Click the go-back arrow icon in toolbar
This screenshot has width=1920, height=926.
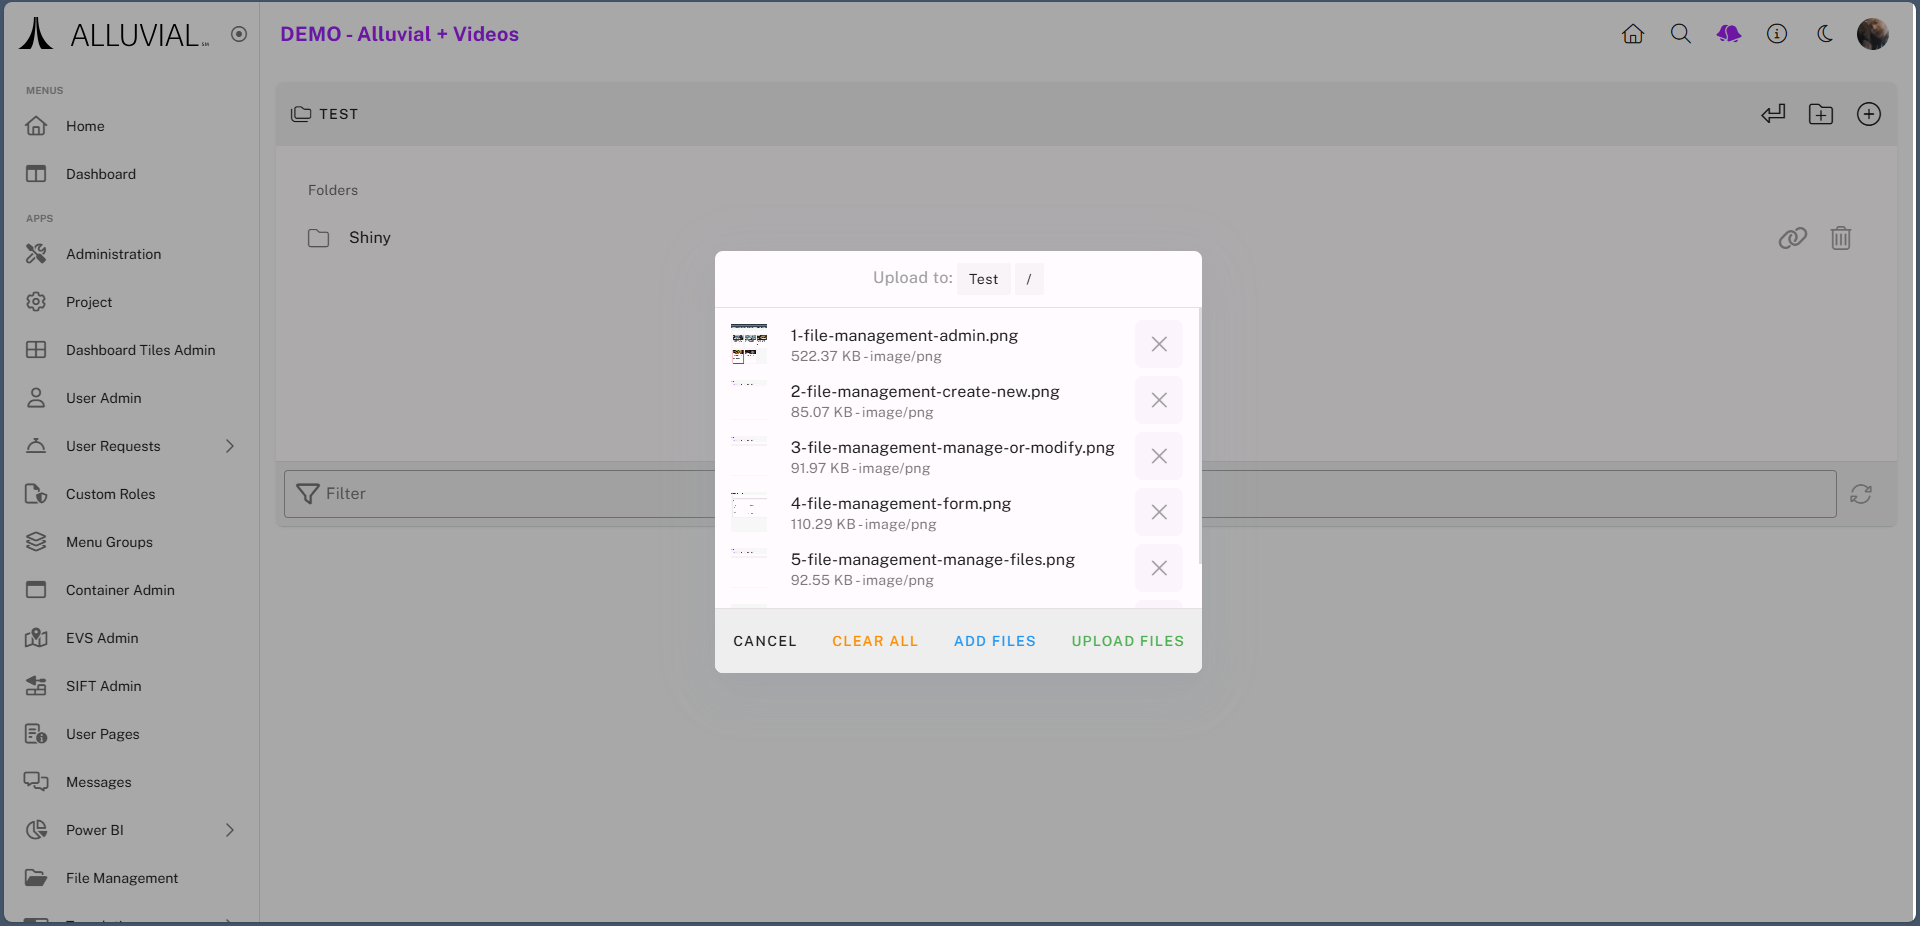click(x=1773, y=114)
